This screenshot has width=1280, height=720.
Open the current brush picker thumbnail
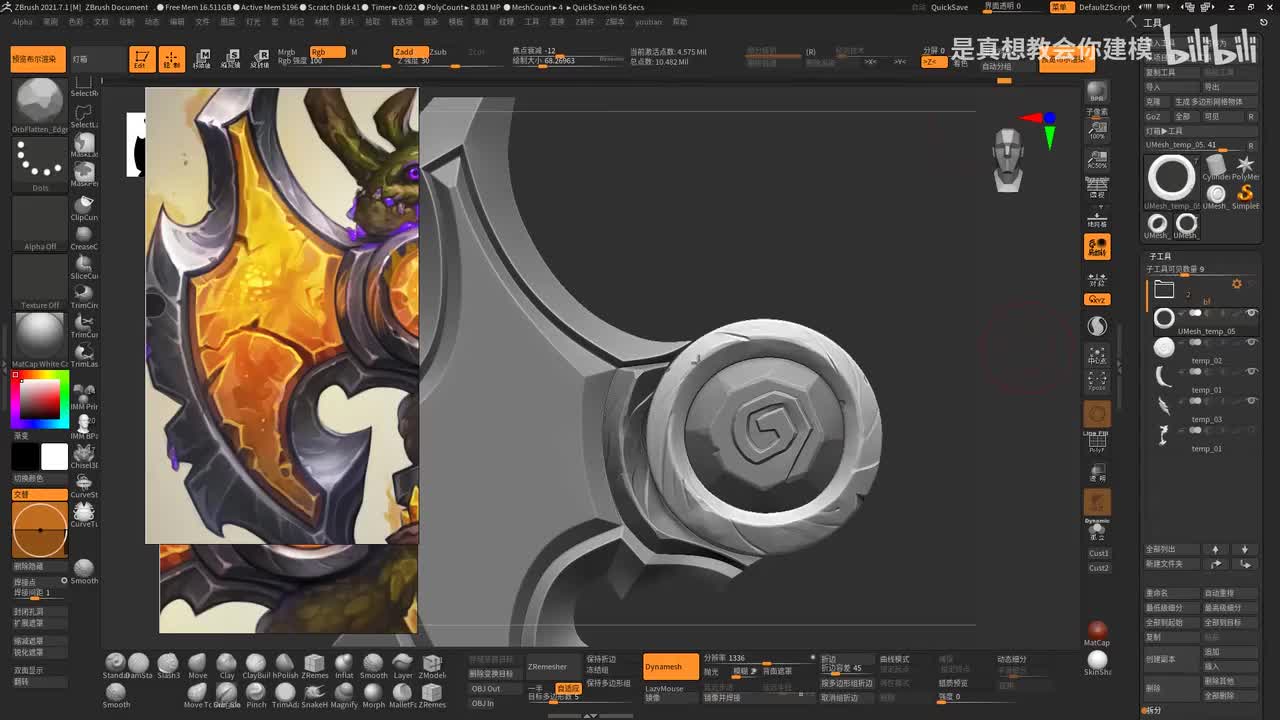[x=40, y=105]
